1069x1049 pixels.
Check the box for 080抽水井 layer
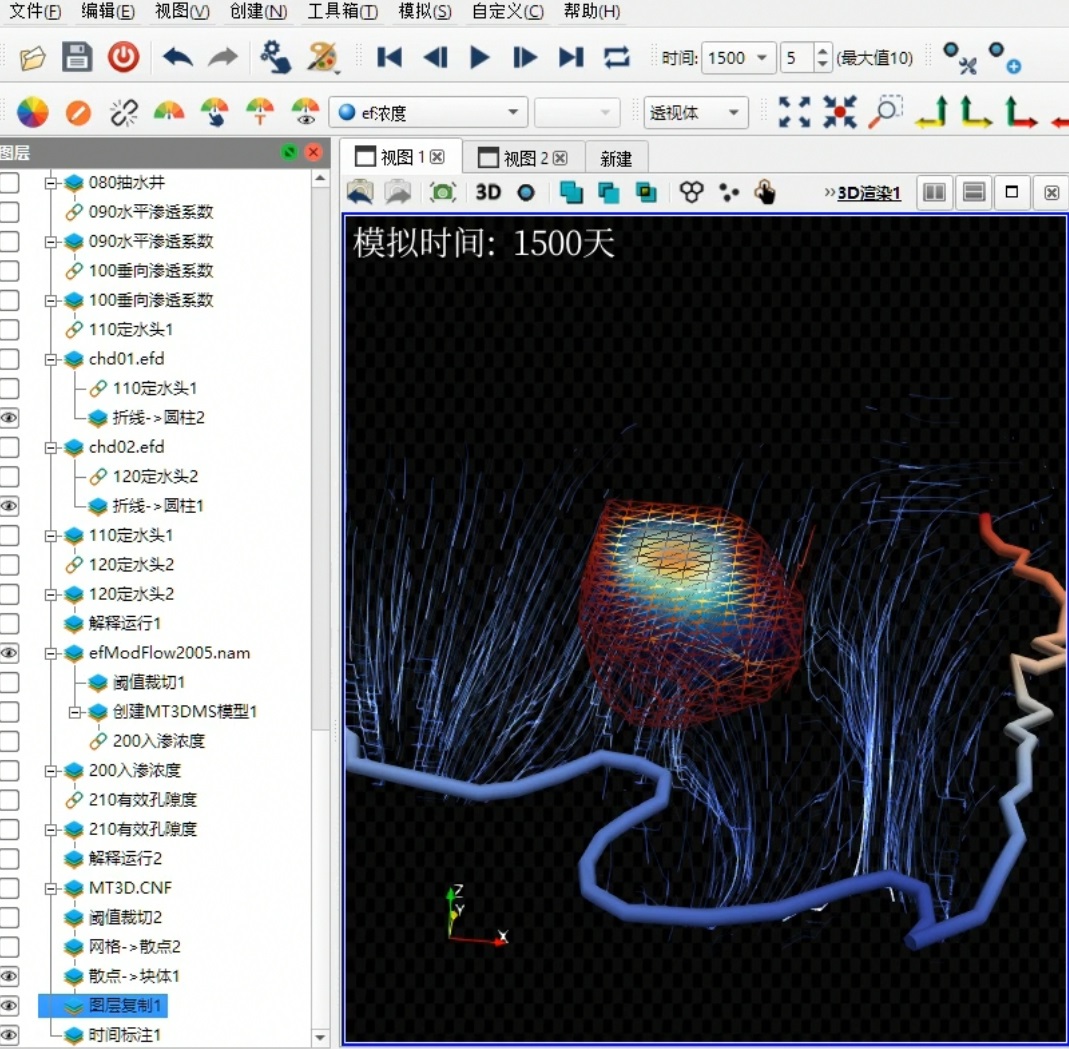[9, 183]
